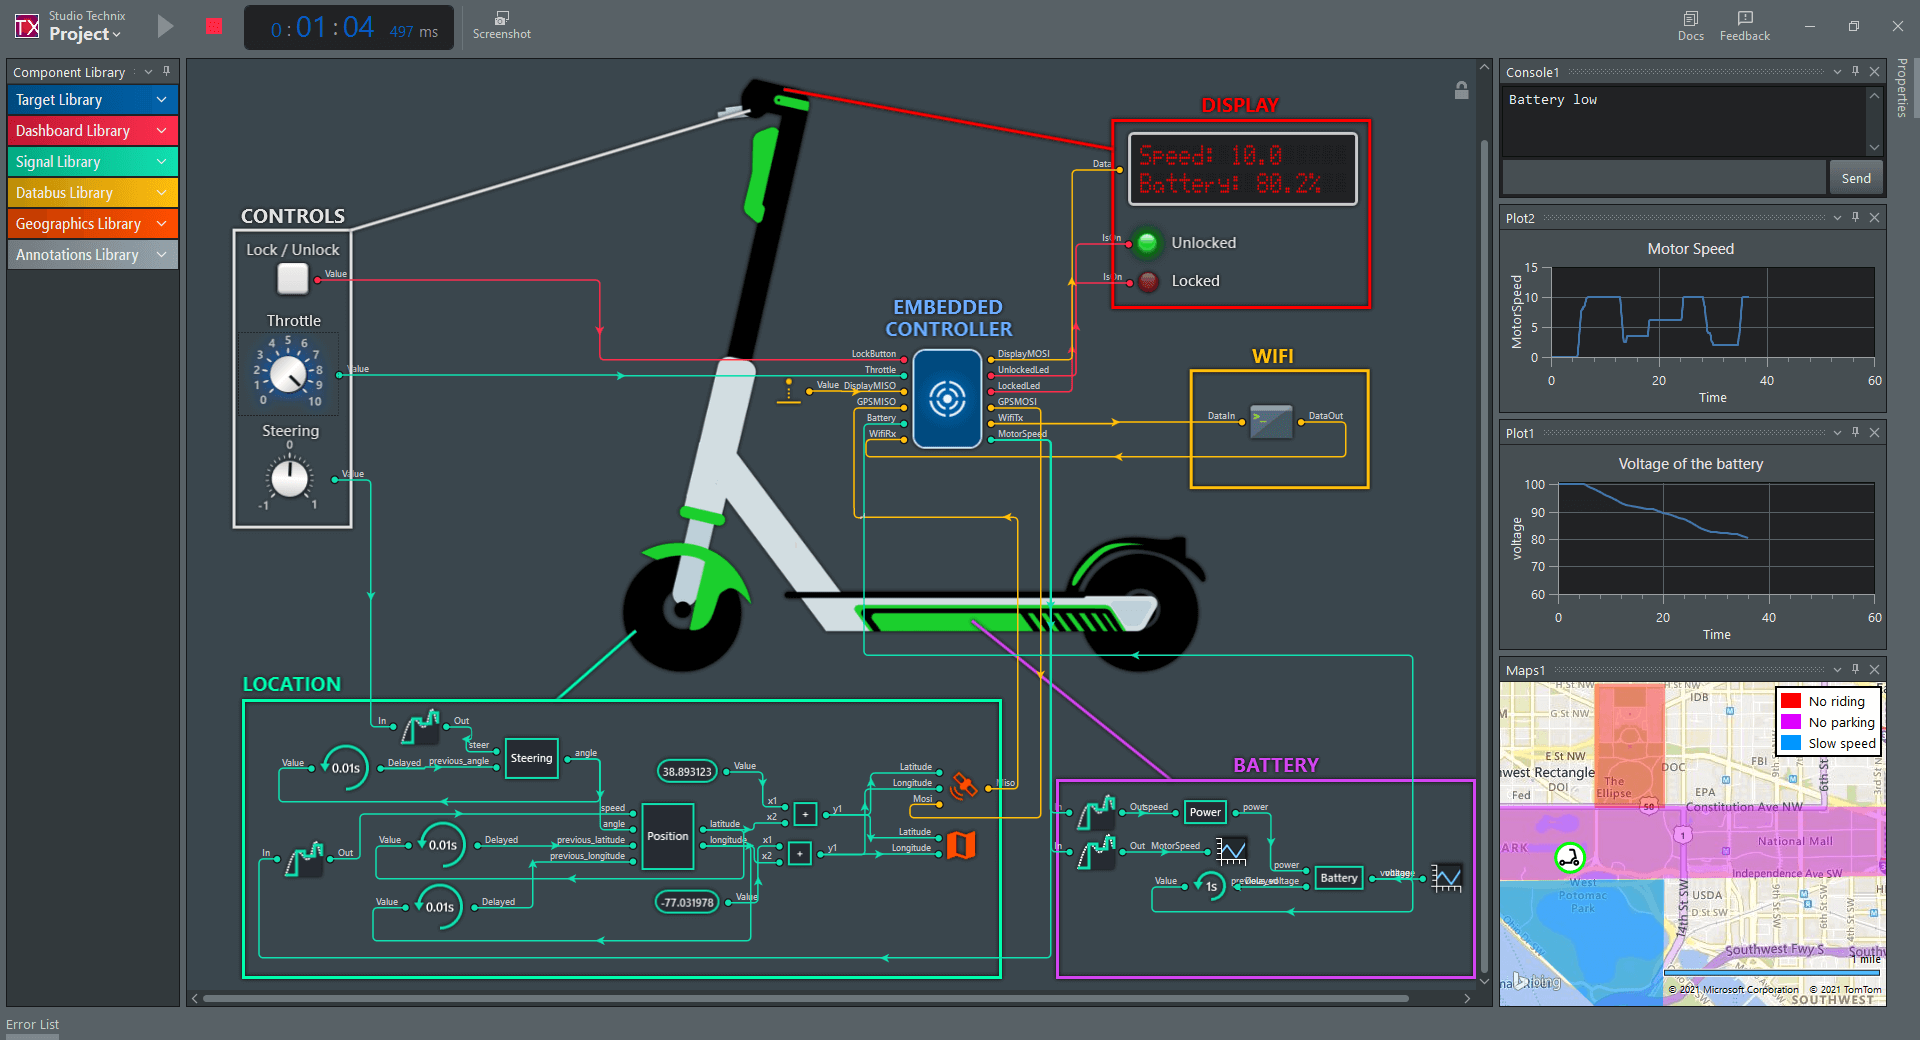Take a Screenshot
Image resolution: width=1920 pixels, height=1040 pixels.
[x=501, y=26]
